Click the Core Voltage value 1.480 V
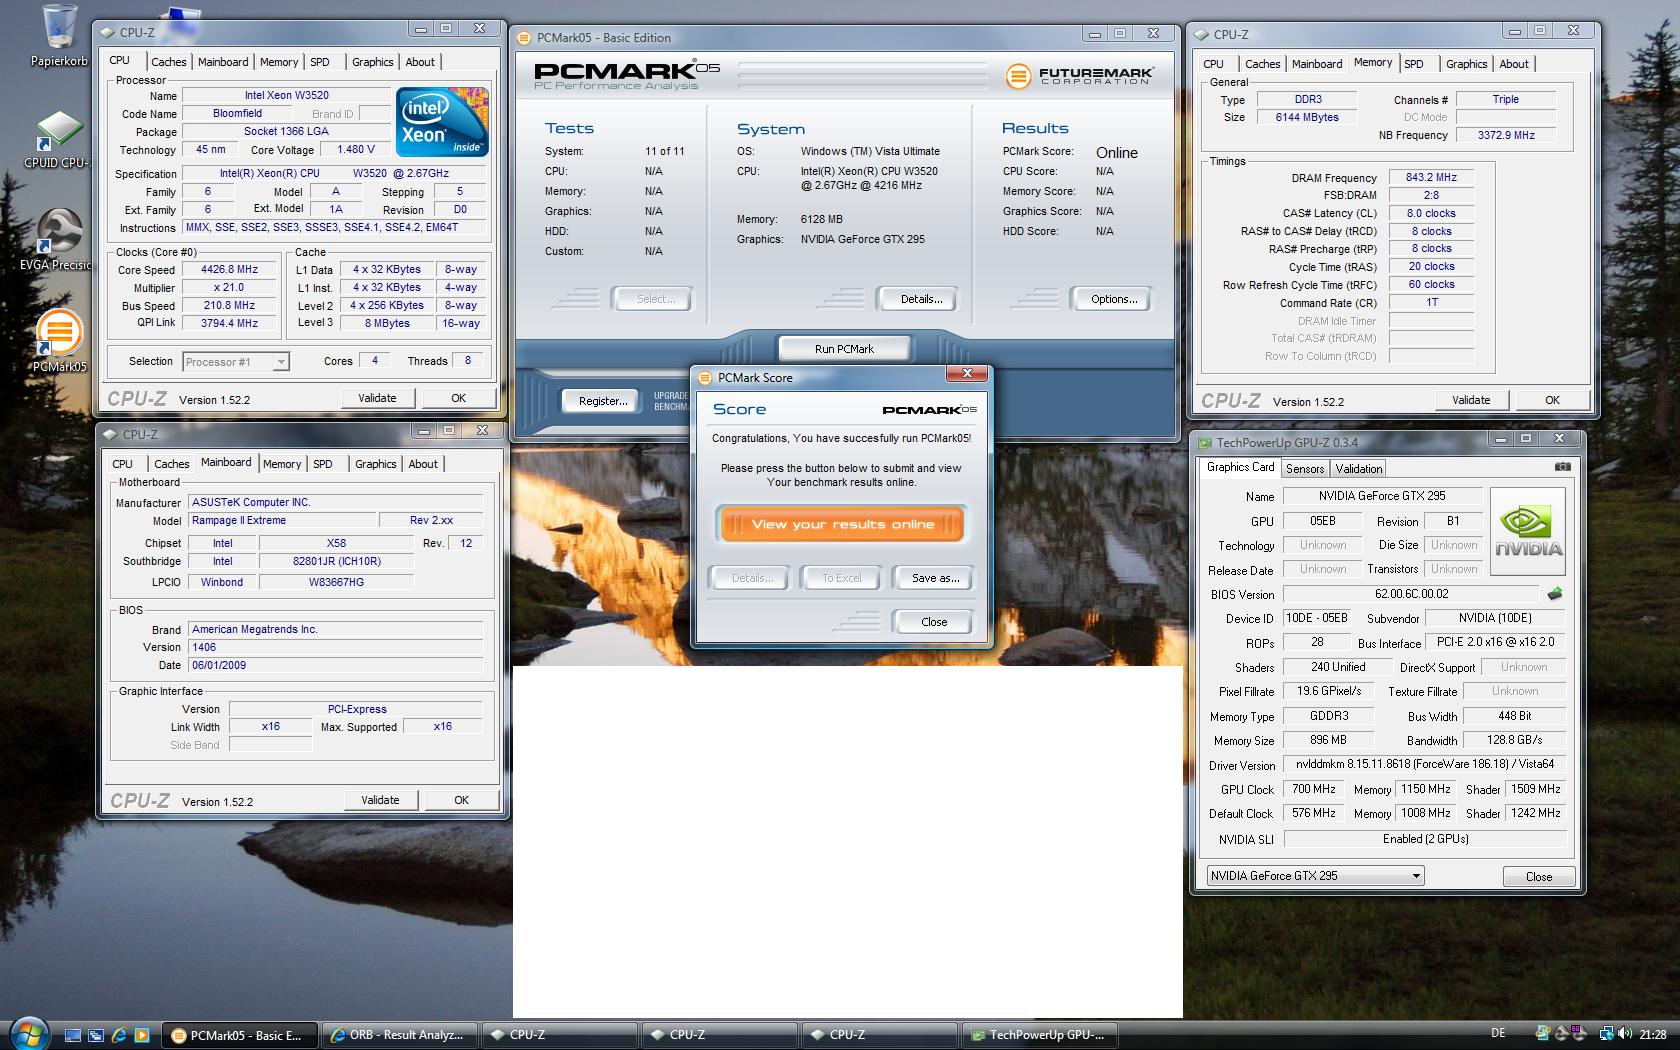1680x1050 pixels. (x=355, y=150)
